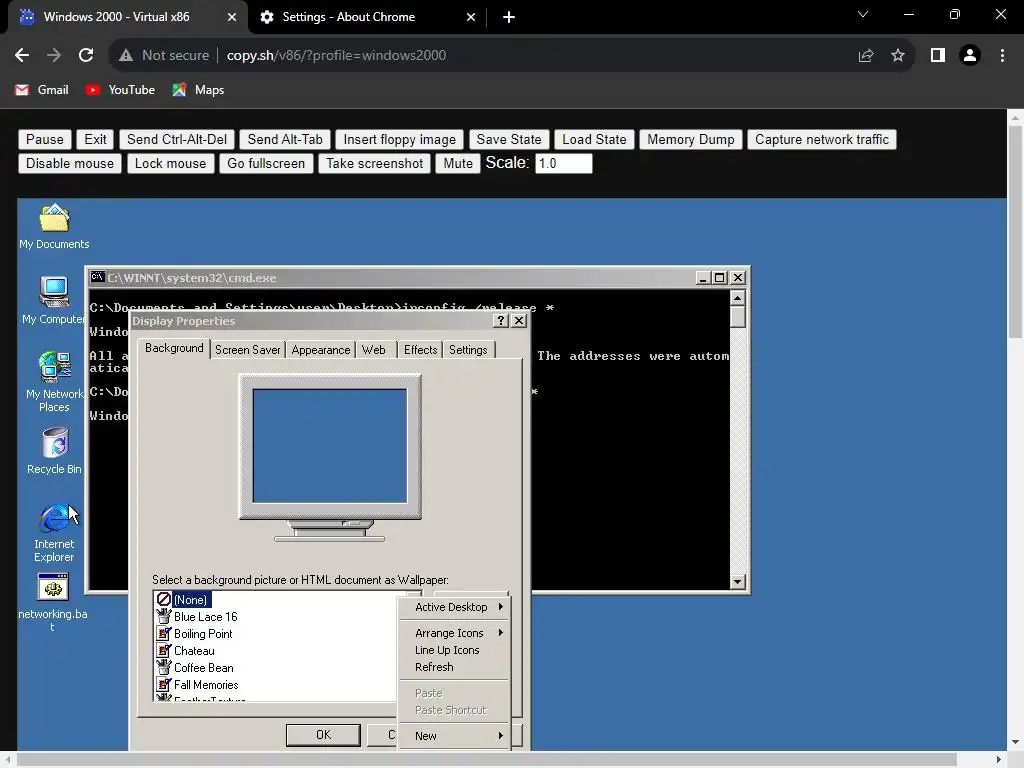Share this page icon in address bar
1024x768 pixels.
(866, 56)
